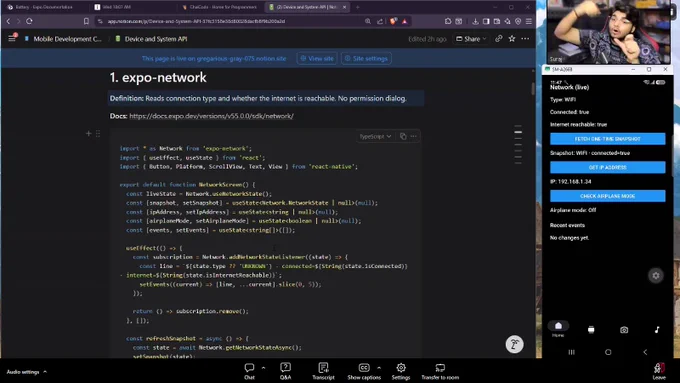The height and width of the screenshot is (383, 680).
Task: Favorite the page with the star icon
Action: [512, 39]
